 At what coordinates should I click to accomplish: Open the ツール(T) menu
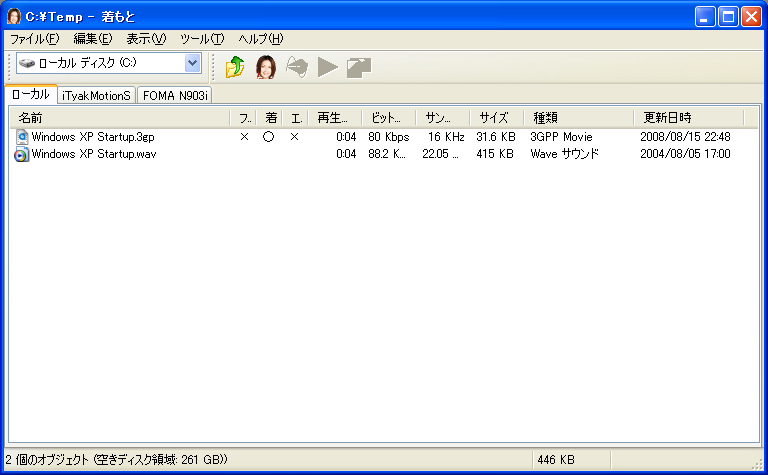coord(202,39)
